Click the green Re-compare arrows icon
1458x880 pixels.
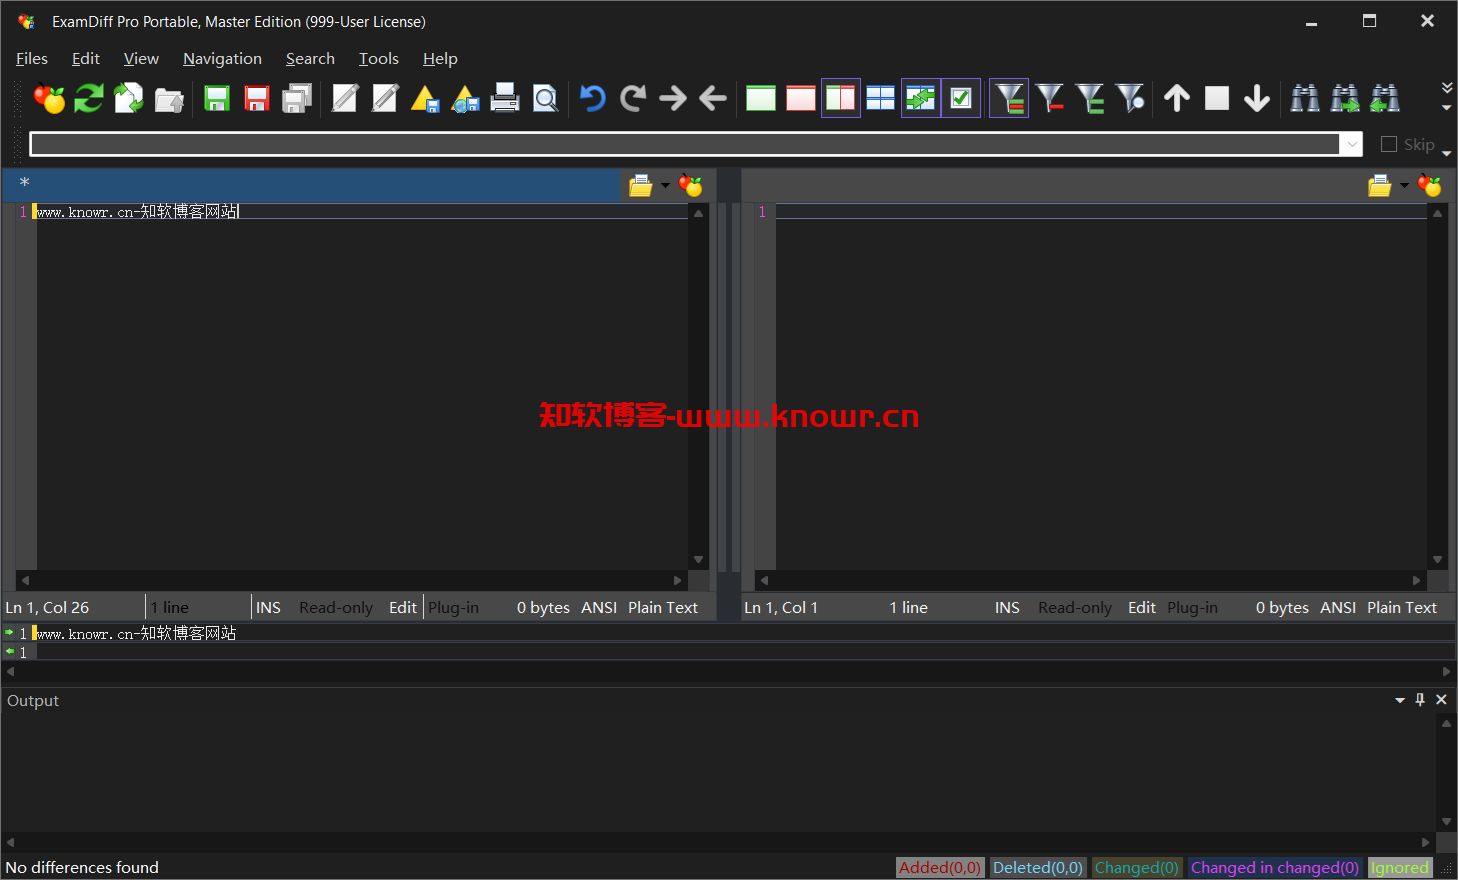coord(89,98)
